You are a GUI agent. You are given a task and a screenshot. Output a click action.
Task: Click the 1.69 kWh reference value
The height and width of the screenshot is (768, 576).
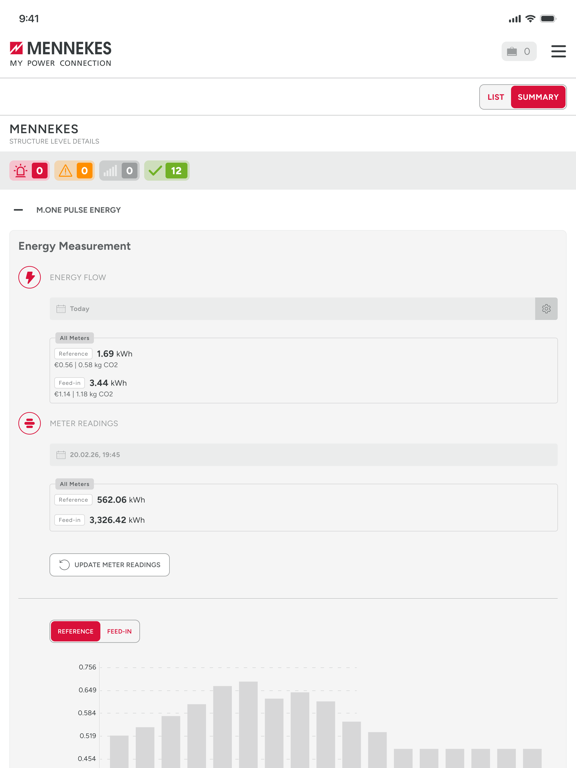[115, 354]
